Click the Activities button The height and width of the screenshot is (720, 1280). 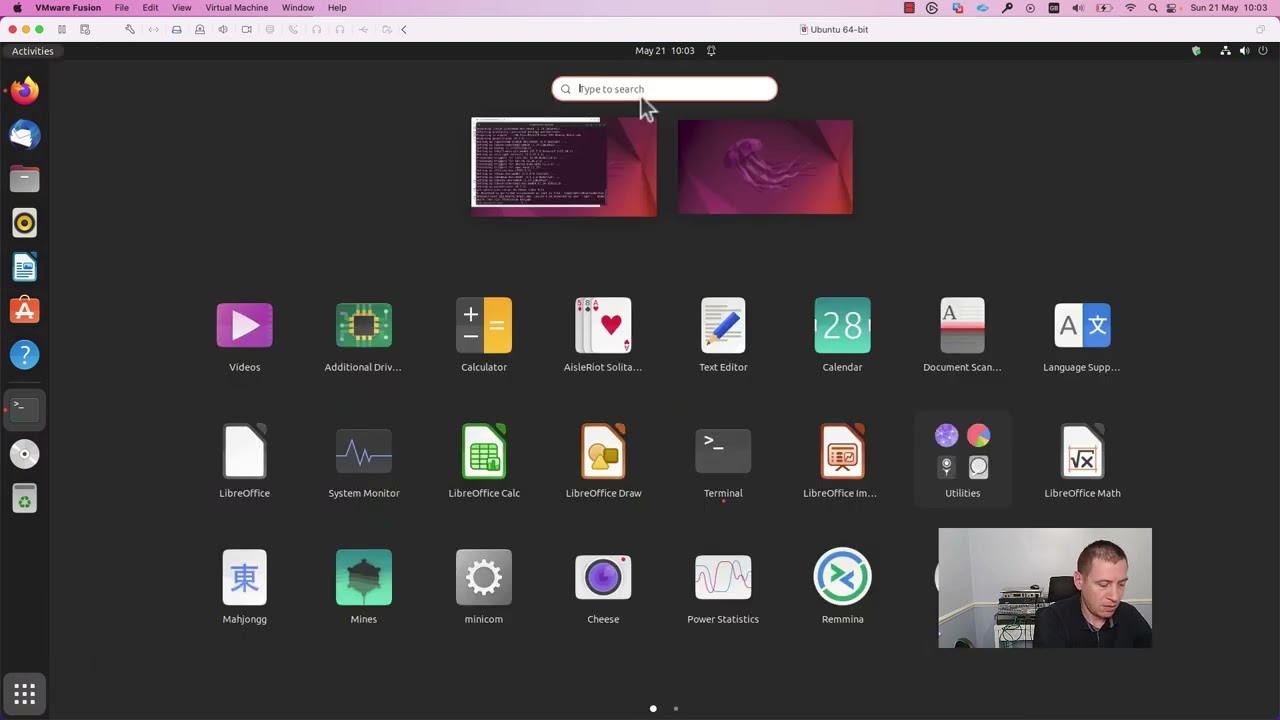[x=33, y=51]
